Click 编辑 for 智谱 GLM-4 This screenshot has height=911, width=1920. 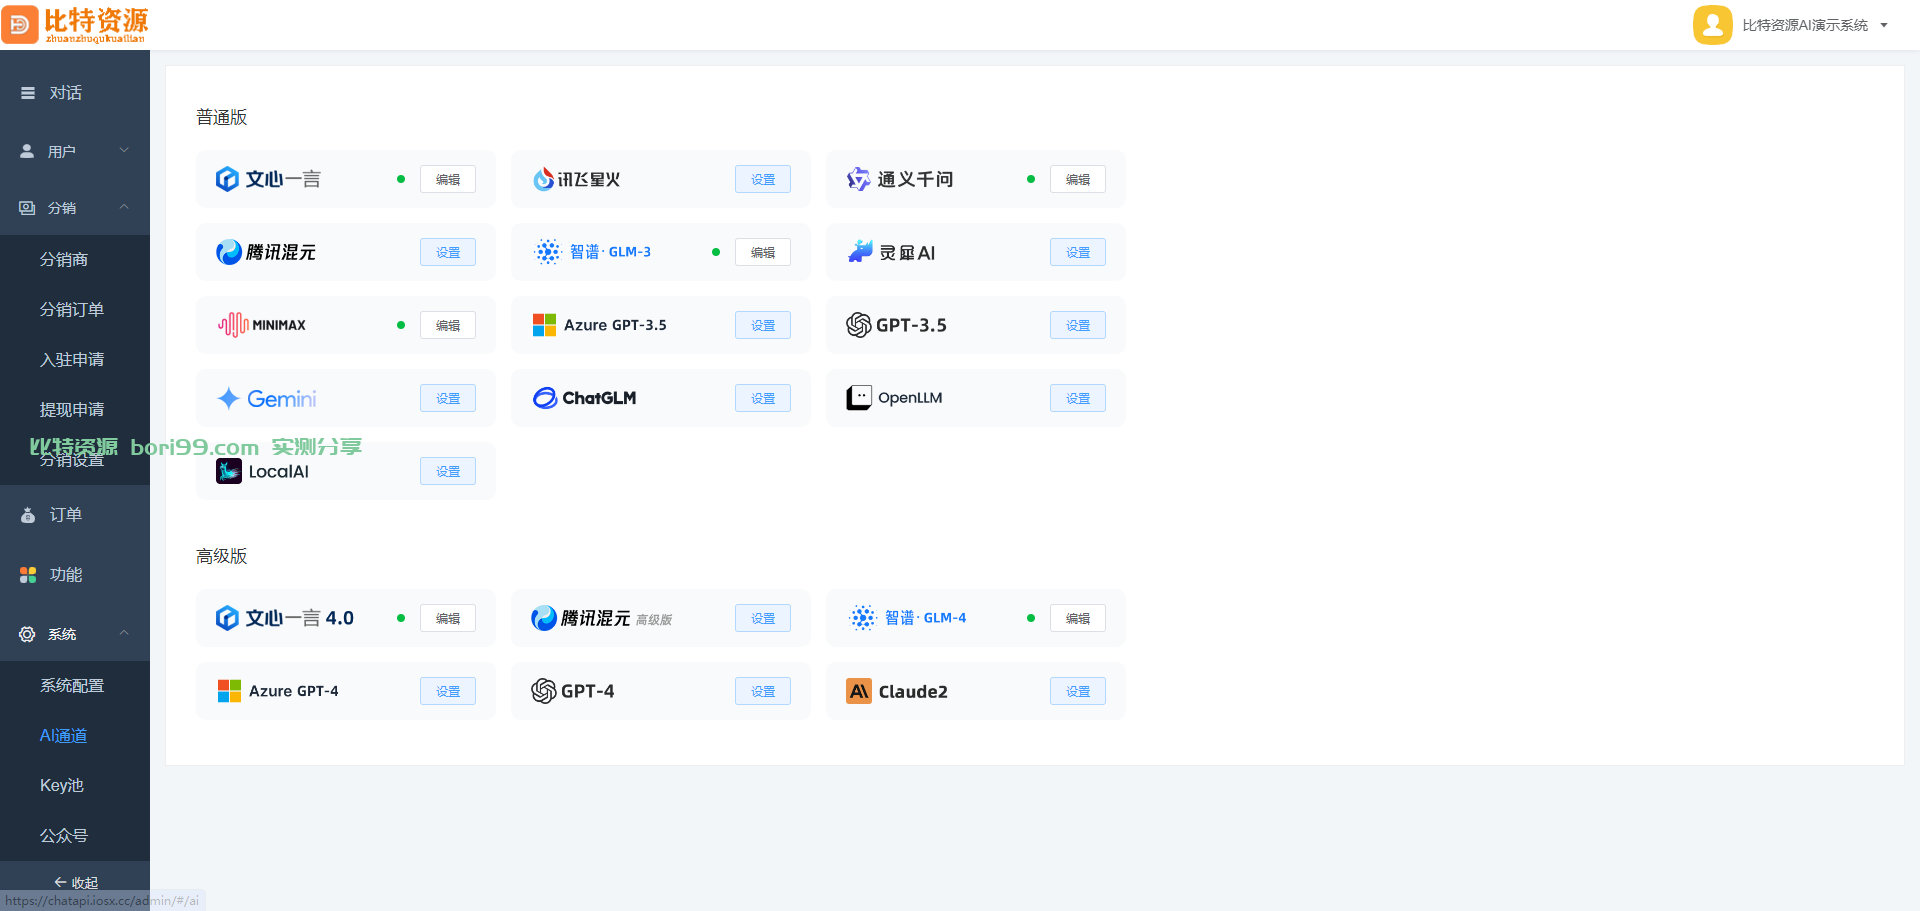[1078, 618]
